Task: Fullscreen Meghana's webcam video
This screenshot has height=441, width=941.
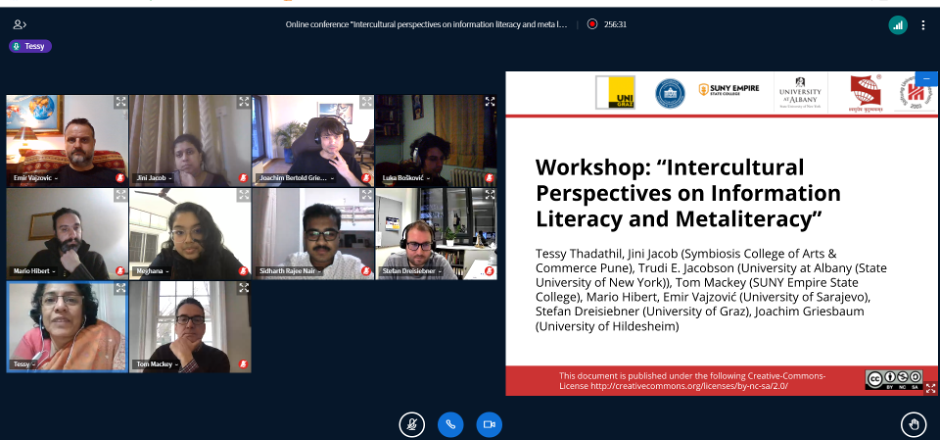Action: pos(243,195)
